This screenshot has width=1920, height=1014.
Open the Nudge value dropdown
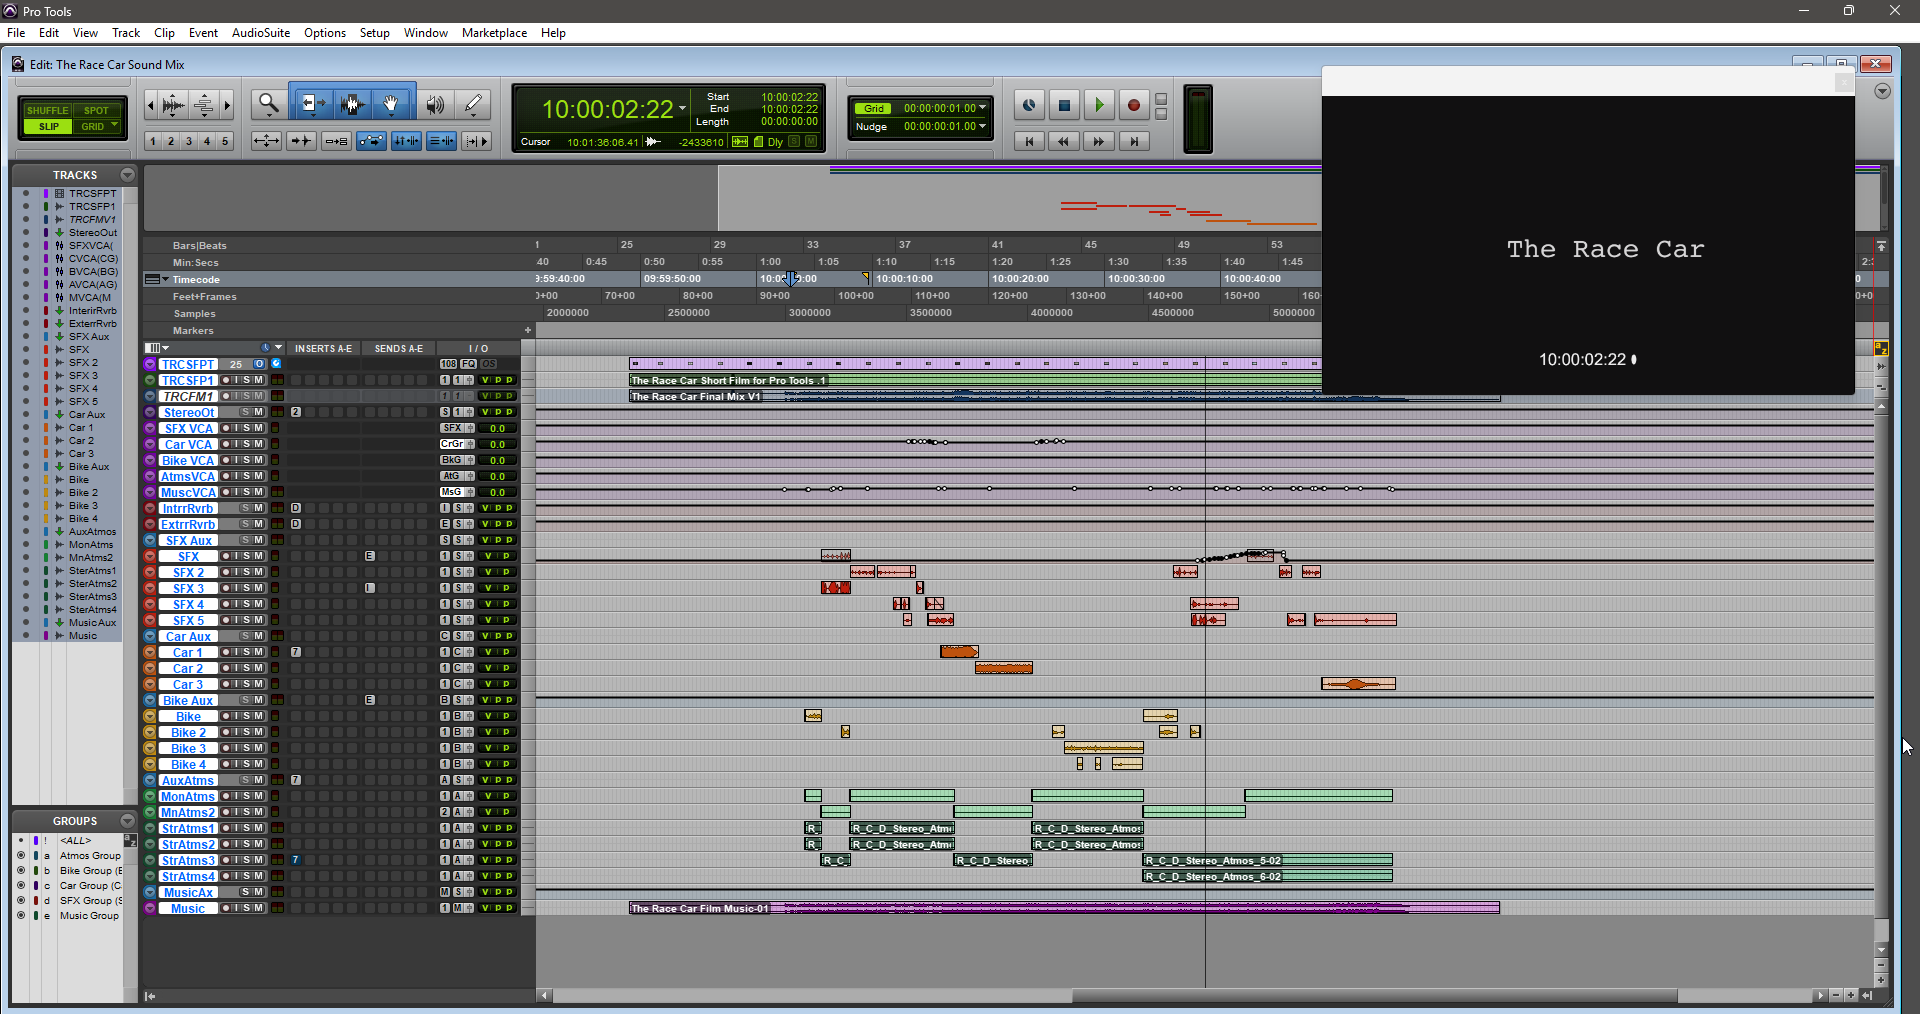982,127
